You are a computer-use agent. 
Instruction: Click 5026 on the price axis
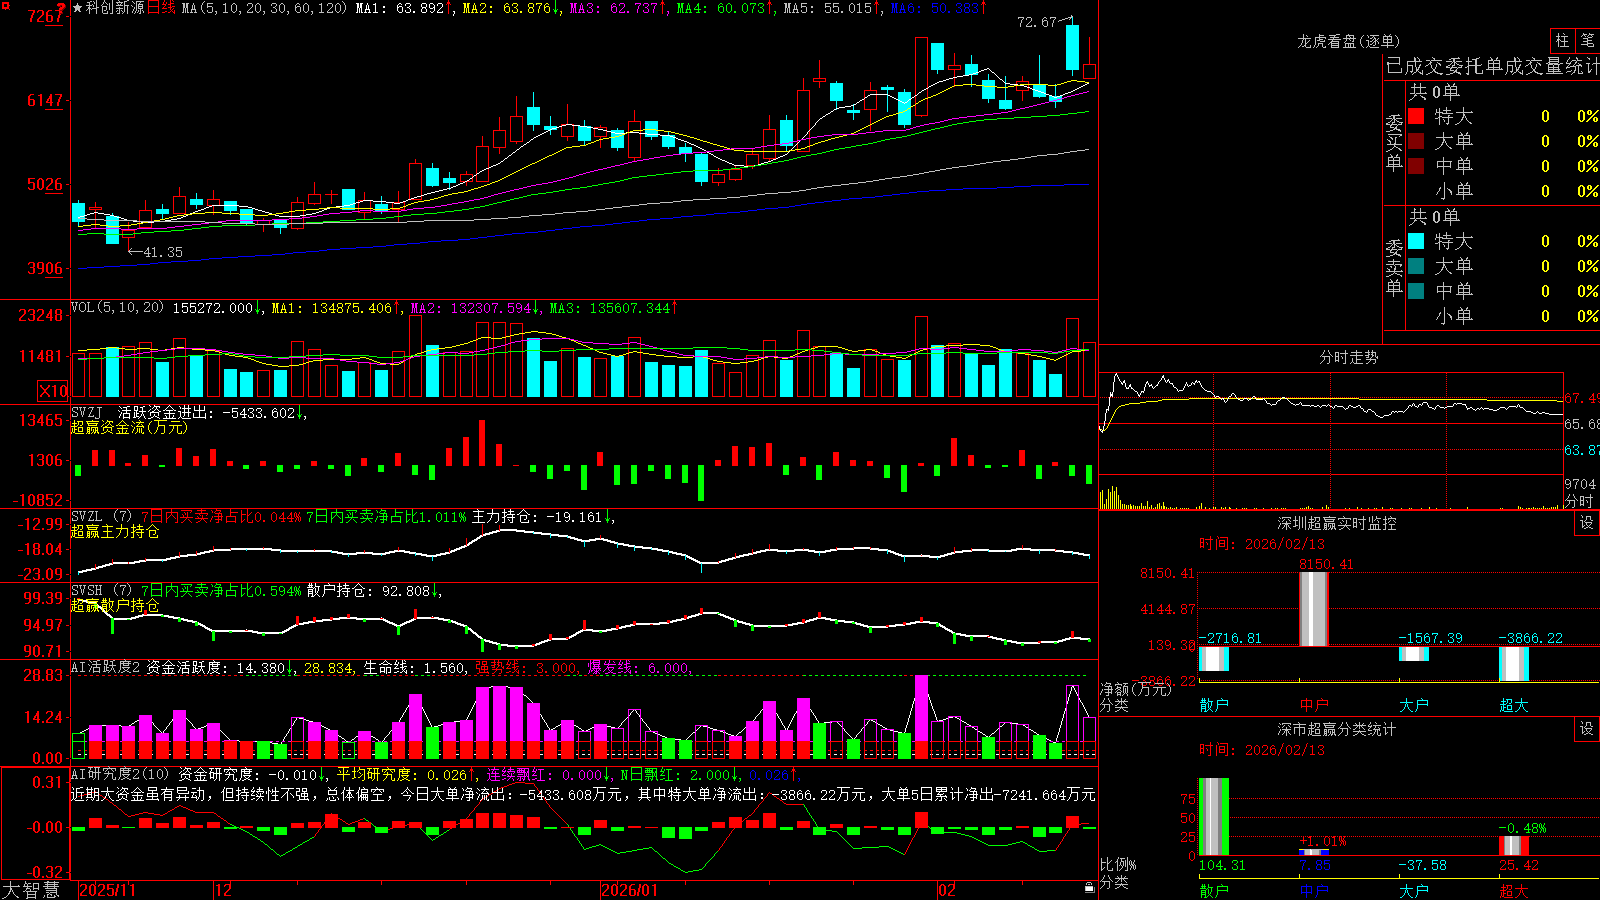[x=45, y=184]
